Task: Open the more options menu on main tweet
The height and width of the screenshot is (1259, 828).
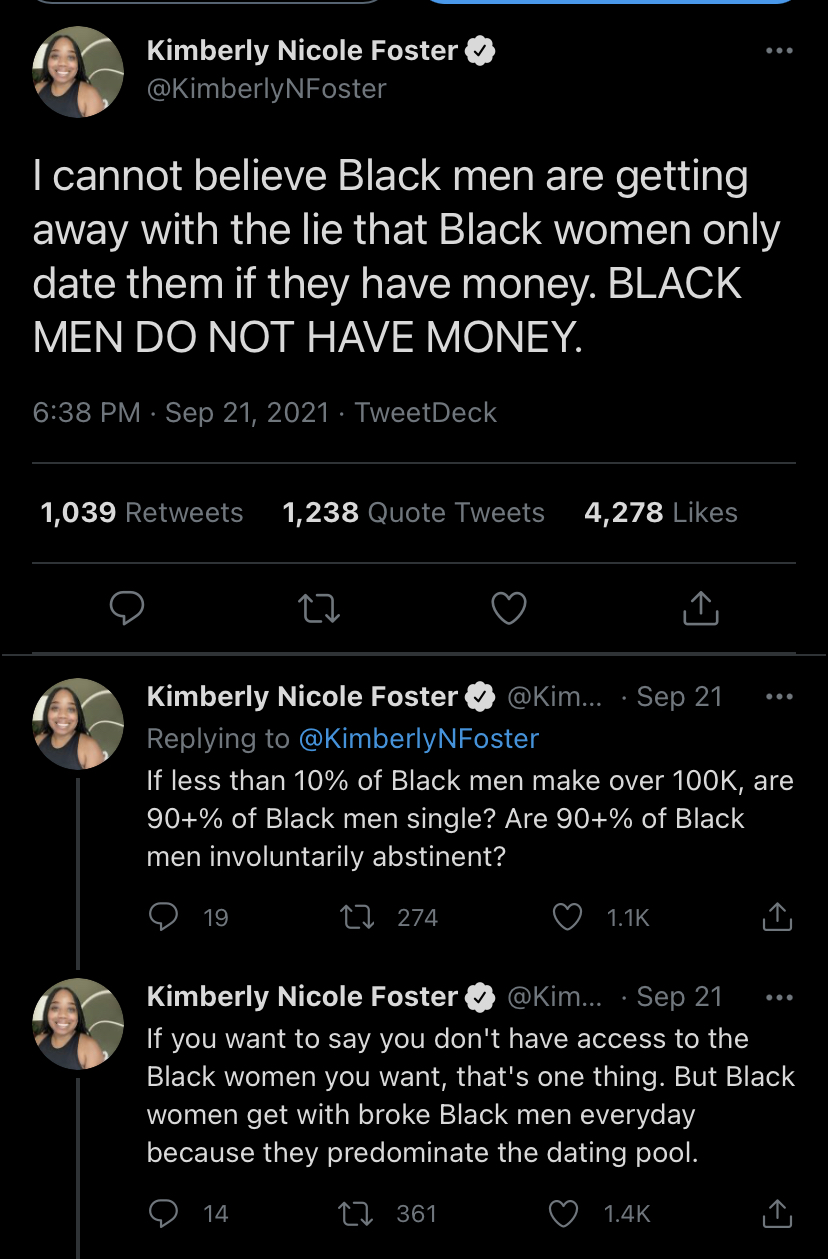Action: point(779,51)
